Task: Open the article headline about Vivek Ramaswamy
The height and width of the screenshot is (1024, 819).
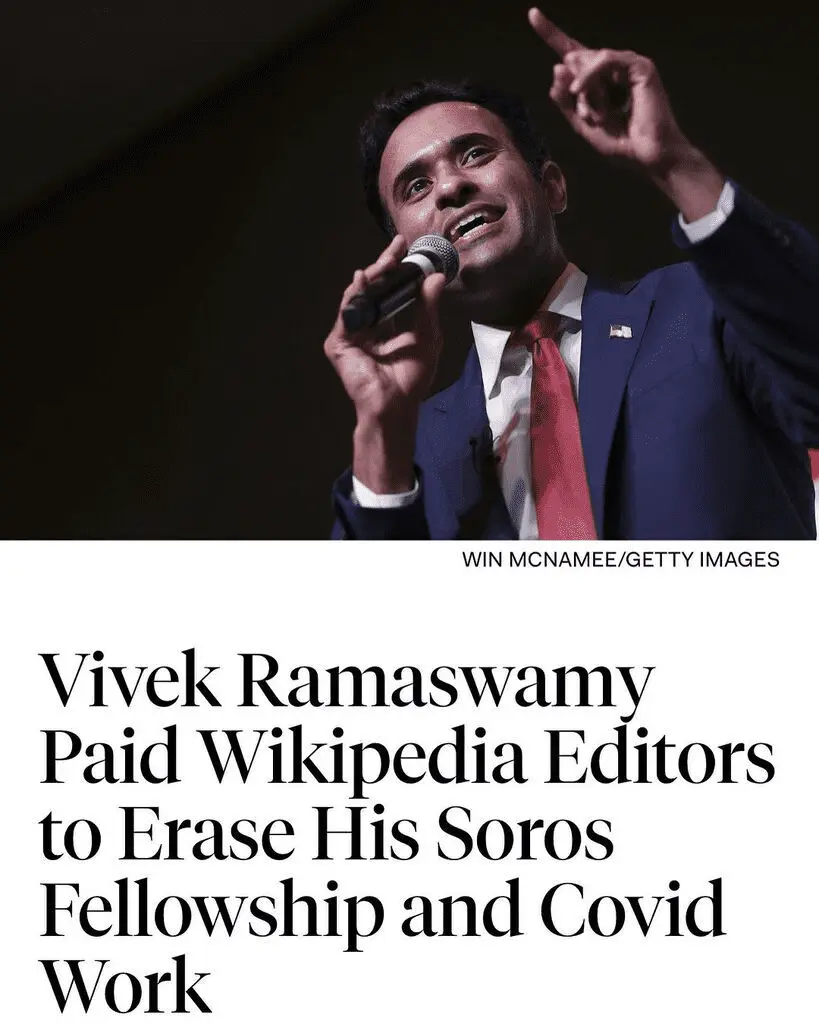Action: pos(406,835)
